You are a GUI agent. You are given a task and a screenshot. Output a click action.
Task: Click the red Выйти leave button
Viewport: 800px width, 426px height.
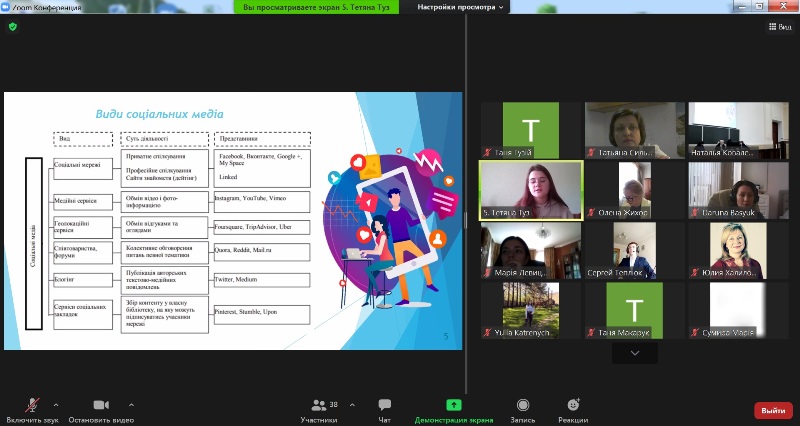[773, 410]
